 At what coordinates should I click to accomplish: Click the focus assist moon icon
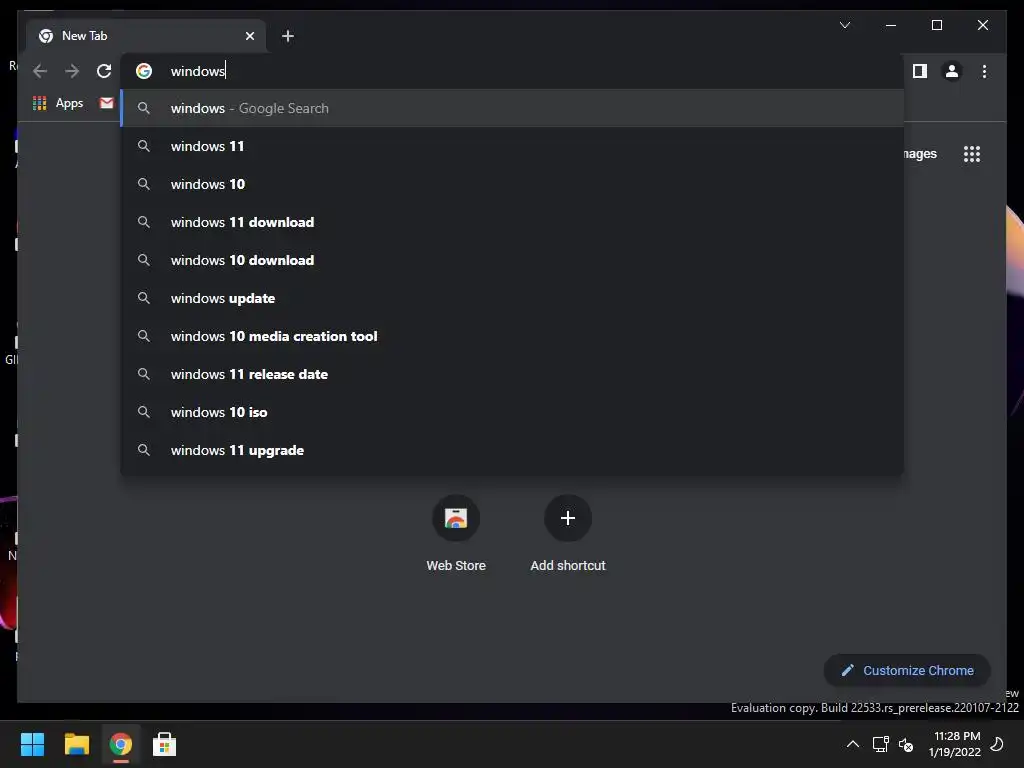pyautogui.click(x=997, y=744)
